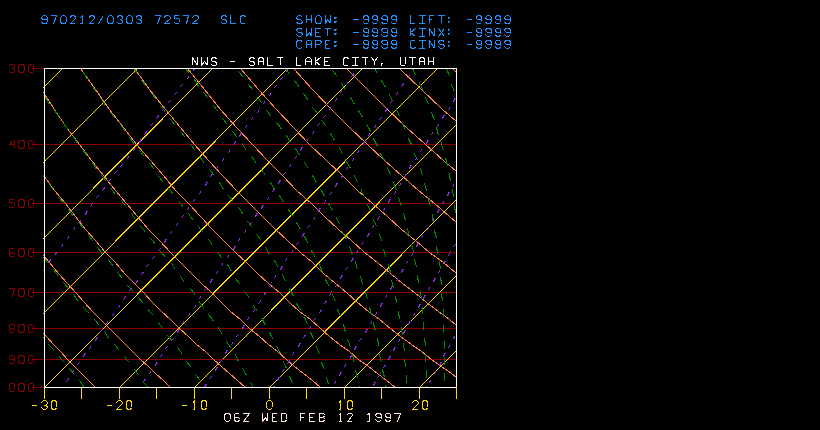This screenshot has height=430, width=820.
Task: Click the 06Z WED FEB 12 1997 caption
Action: click(x=313, y=417)
